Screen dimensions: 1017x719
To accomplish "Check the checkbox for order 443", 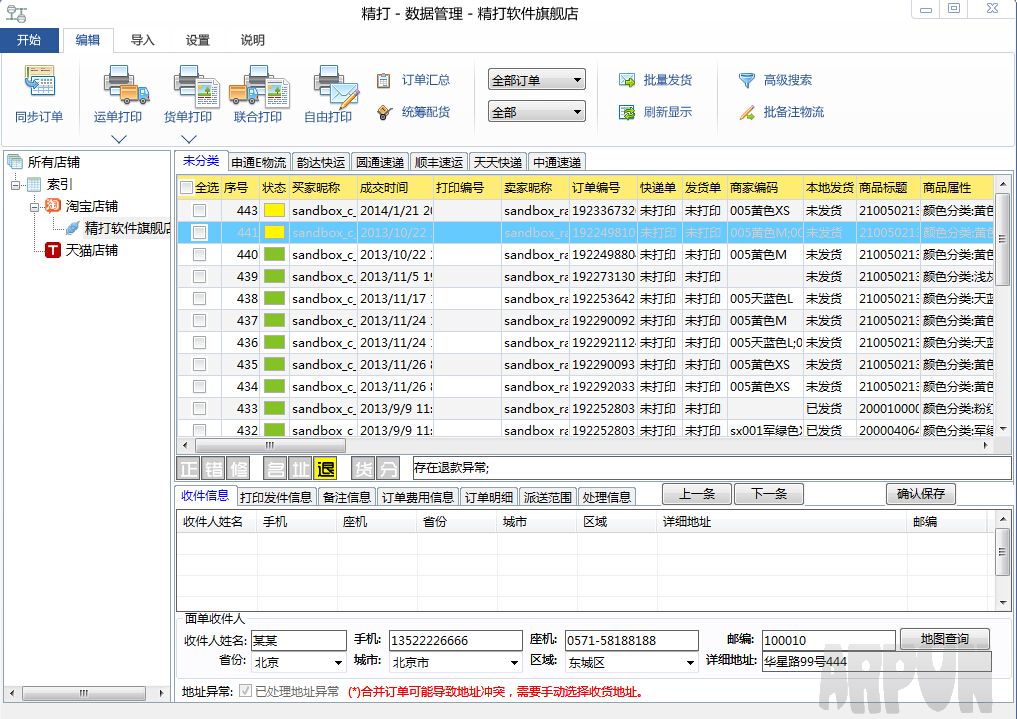I will 200,211.
